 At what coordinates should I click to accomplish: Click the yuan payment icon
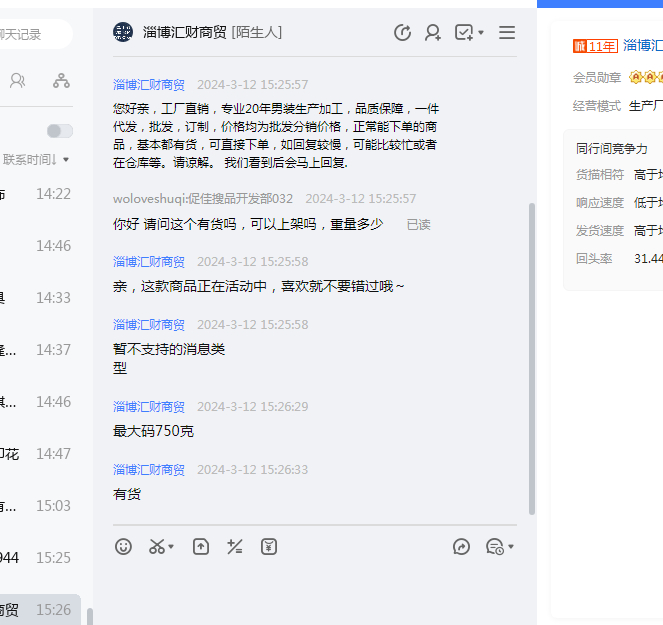[x=269, y=546]
